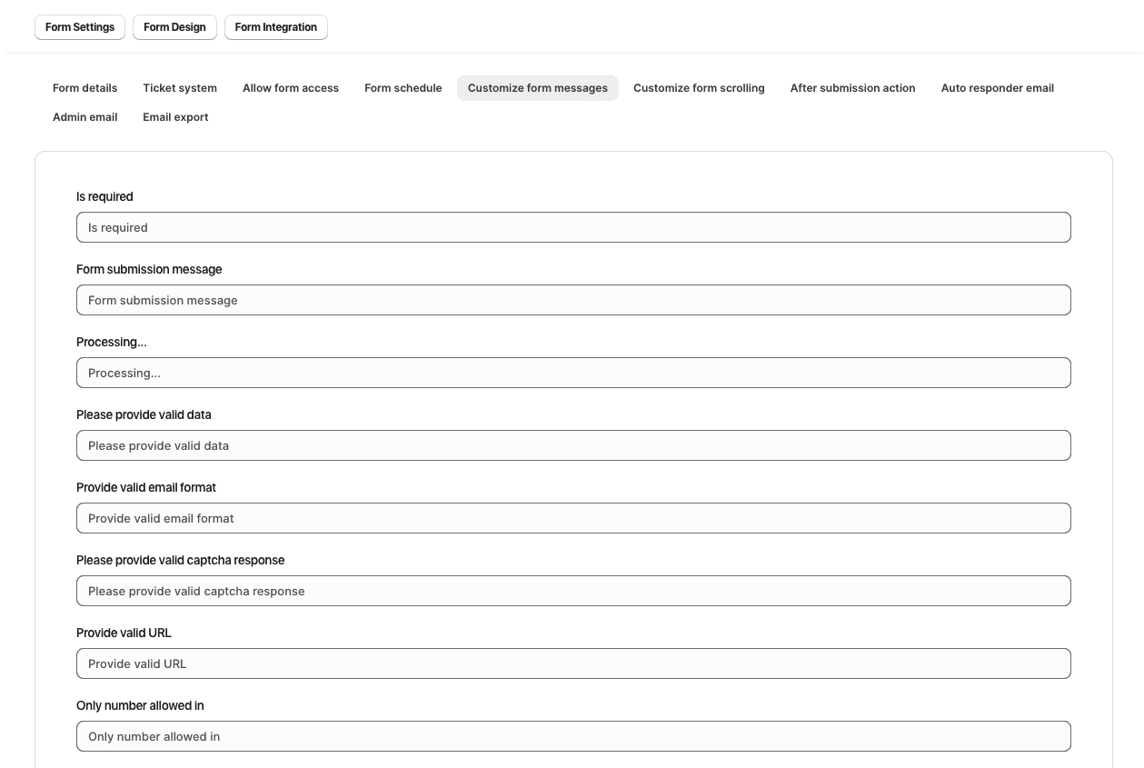This screenshot has height=768, width=1144.
Task: Focus the Processing... text field
Action: 573,373
